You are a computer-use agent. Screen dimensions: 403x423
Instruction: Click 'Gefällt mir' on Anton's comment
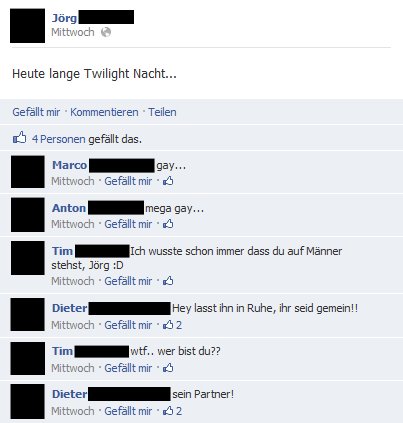pyautogui.click(x=128, y=224)
